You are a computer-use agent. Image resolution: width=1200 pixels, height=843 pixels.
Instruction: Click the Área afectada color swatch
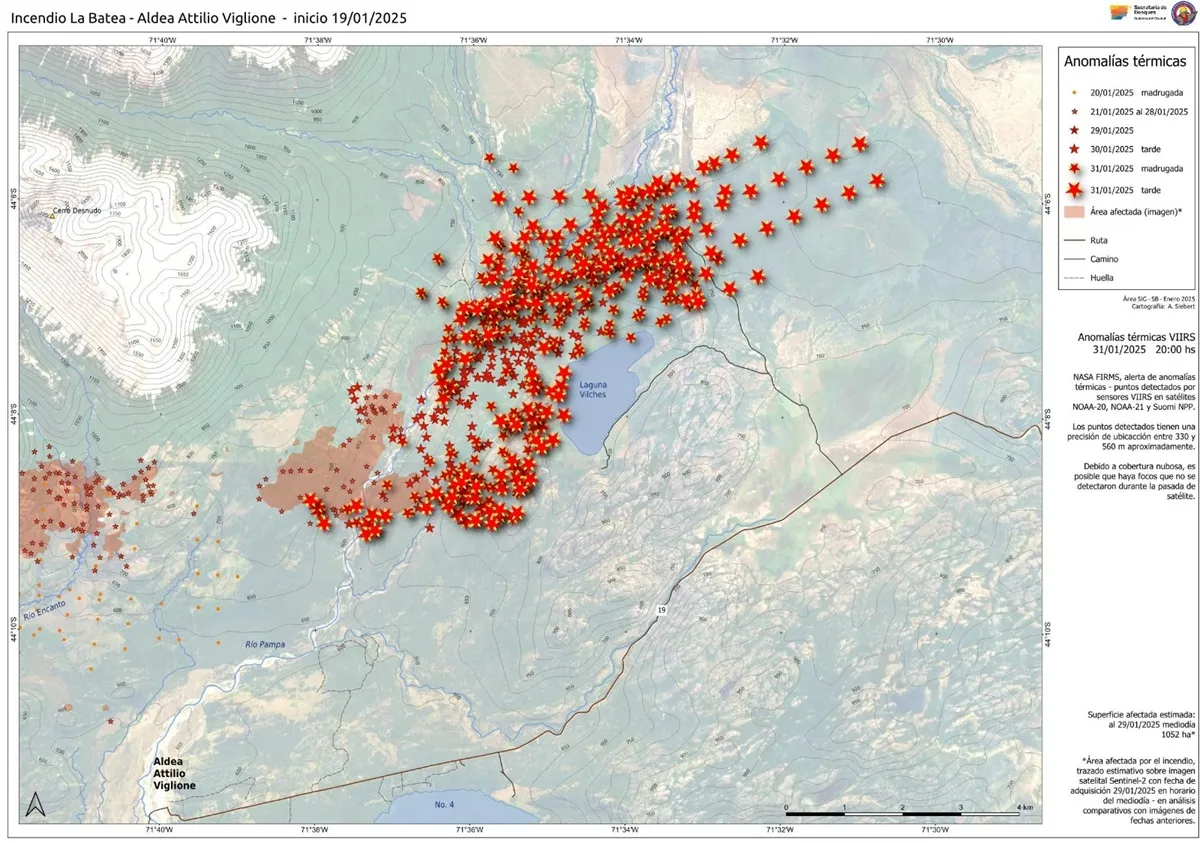1074,211
